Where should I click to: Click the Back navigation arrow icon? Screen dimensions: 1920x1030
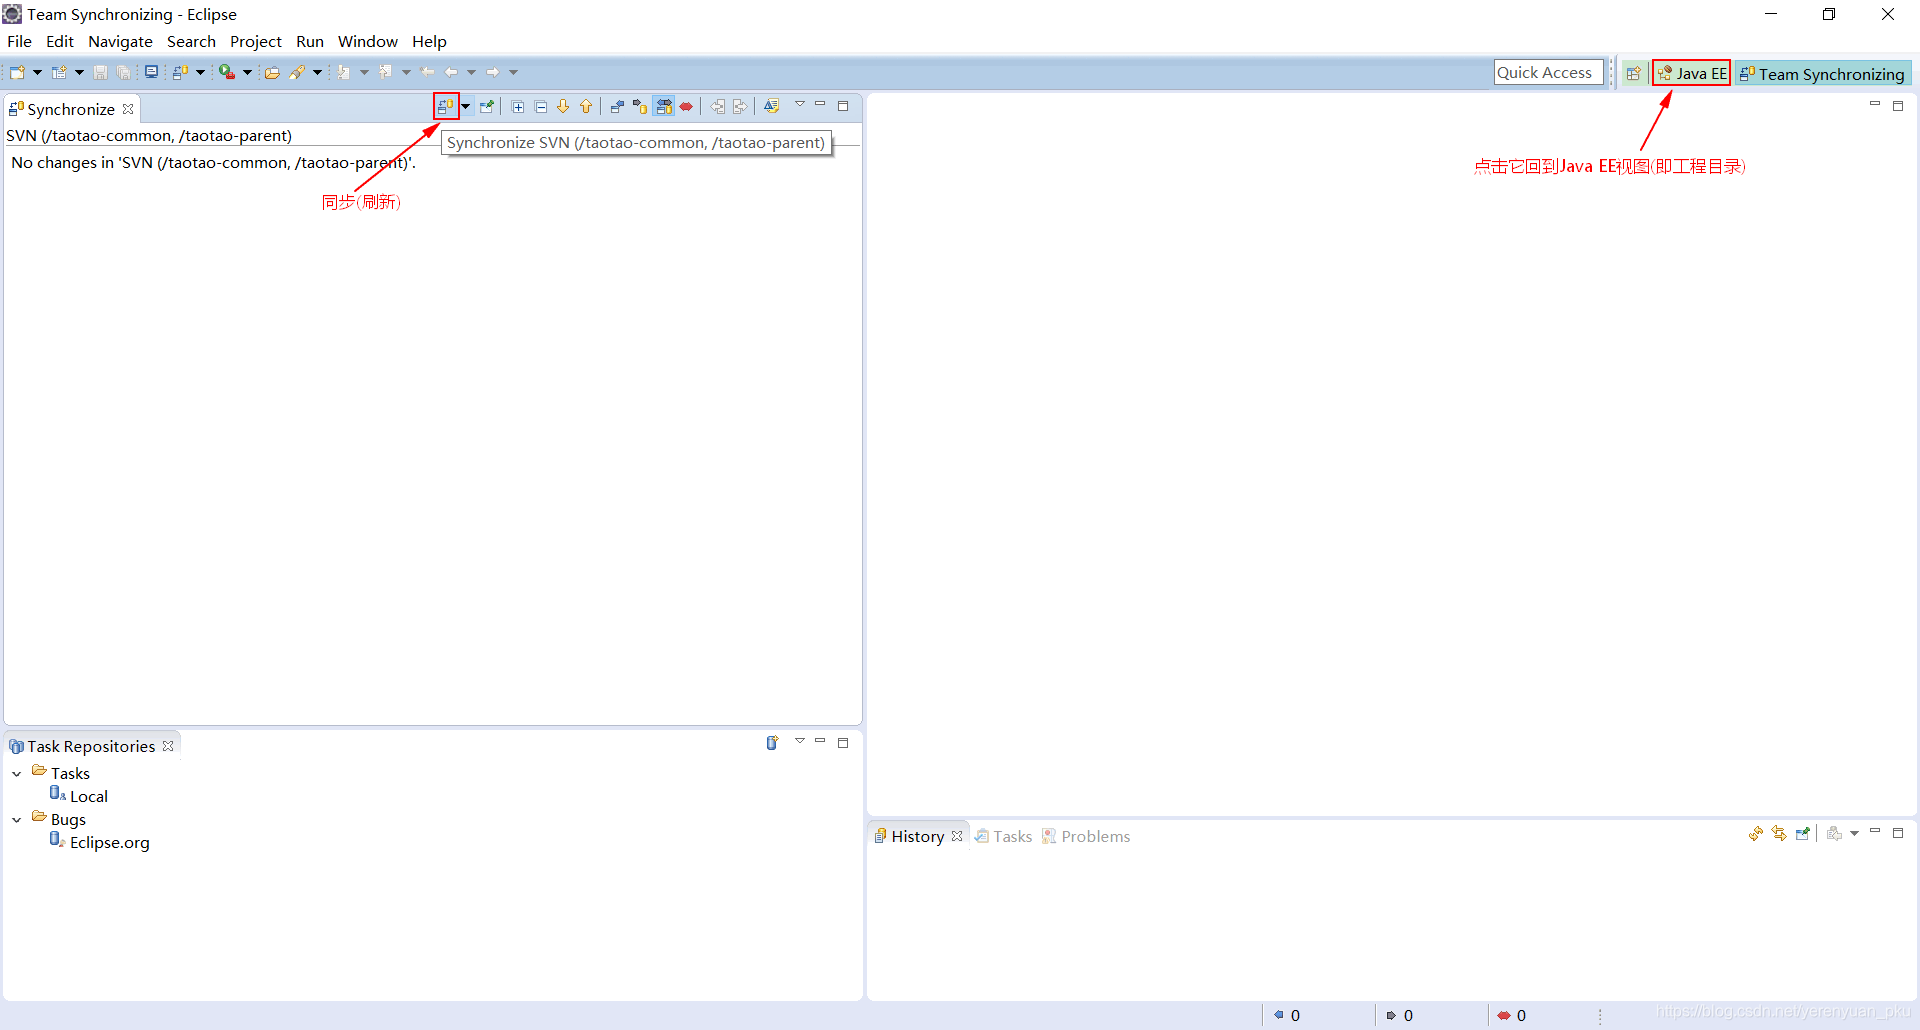coord(451,72)
